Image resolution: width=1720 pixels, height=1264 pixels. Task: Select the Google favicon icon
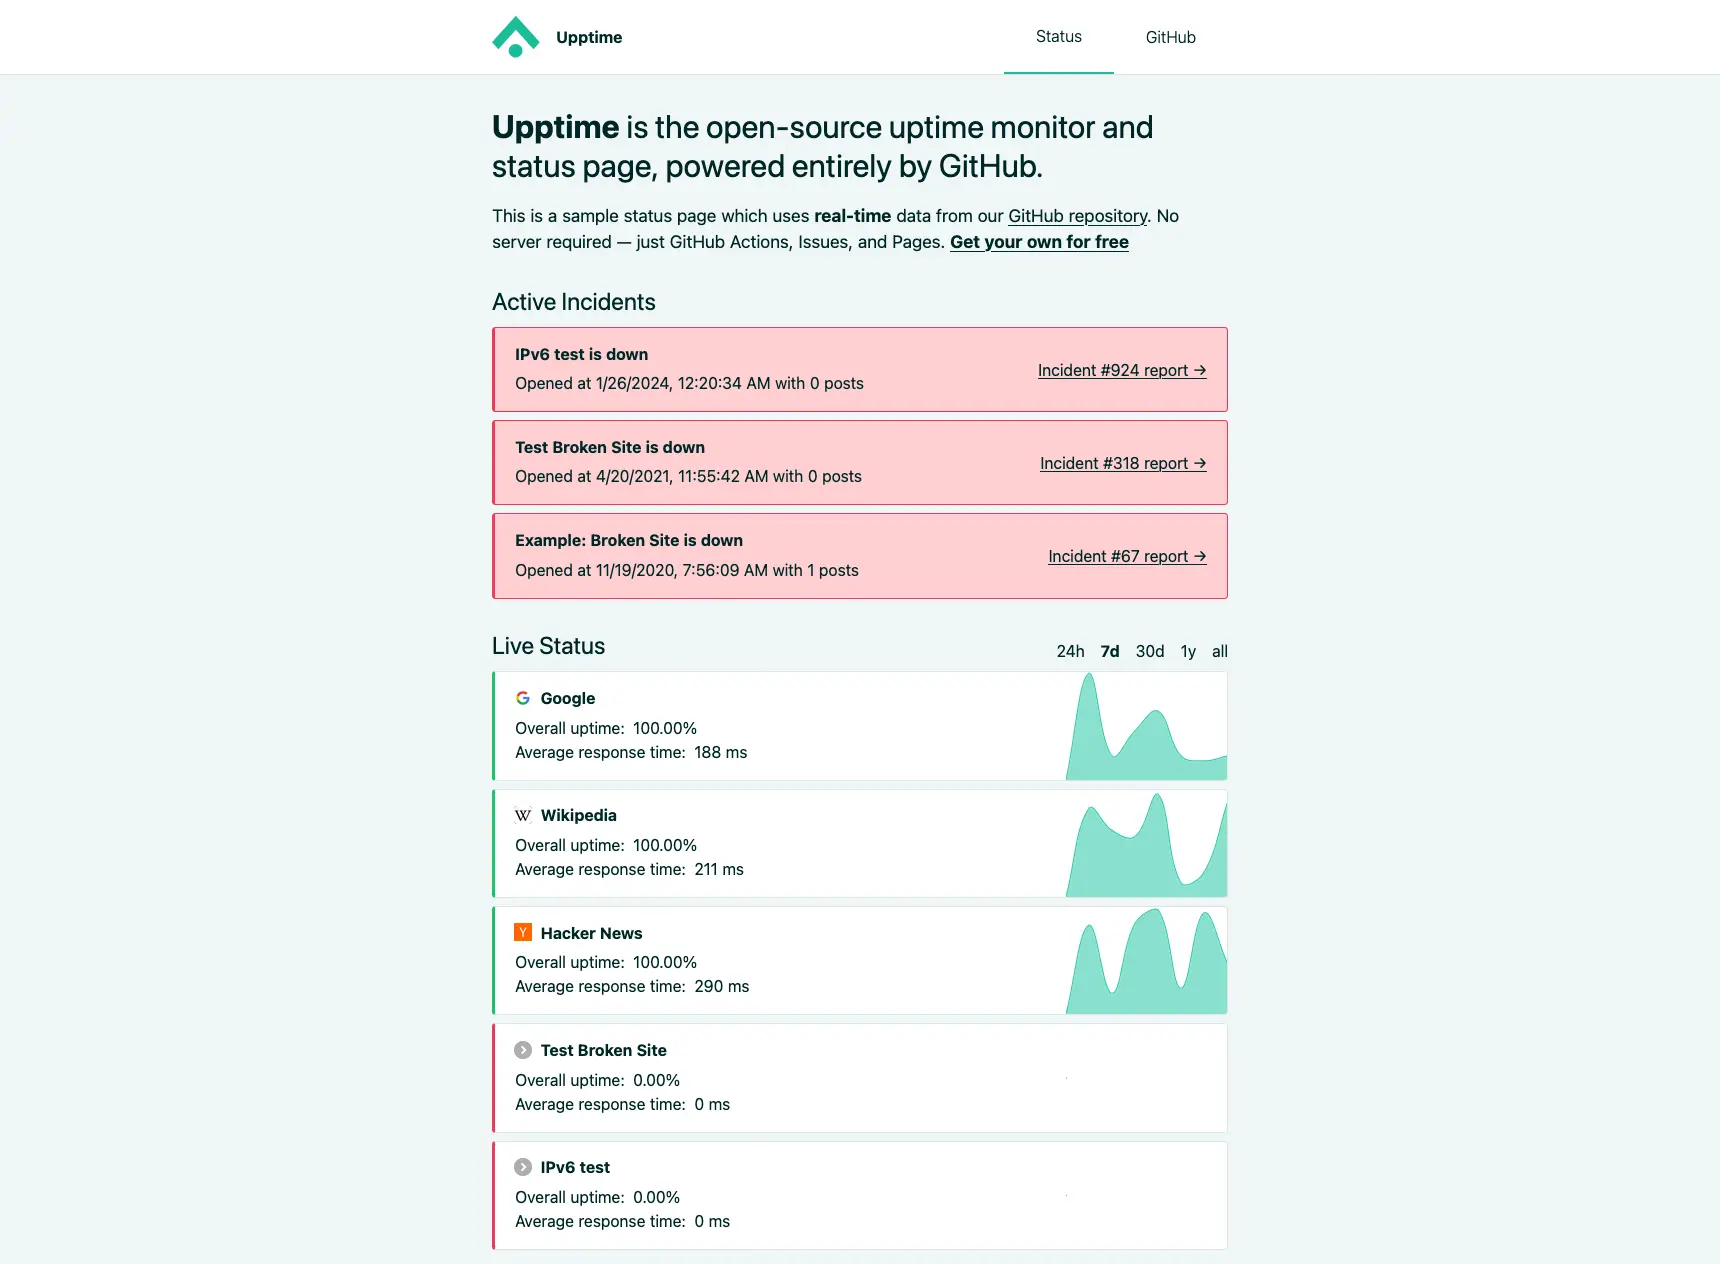pos(523,698)
